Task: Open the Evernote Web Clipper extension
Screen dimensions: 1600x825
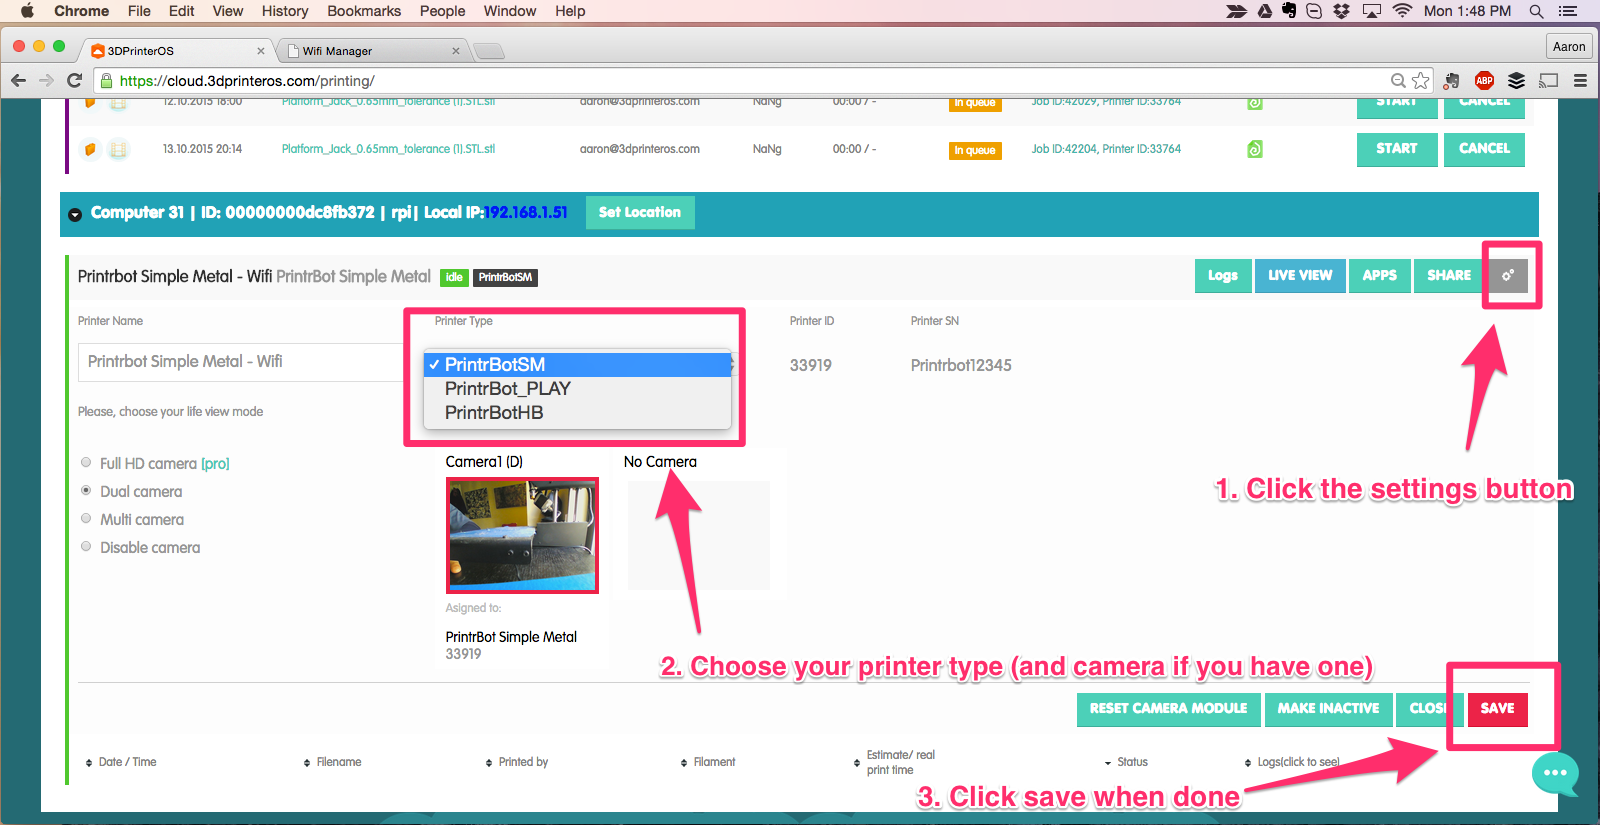Action: point(1452,80)
